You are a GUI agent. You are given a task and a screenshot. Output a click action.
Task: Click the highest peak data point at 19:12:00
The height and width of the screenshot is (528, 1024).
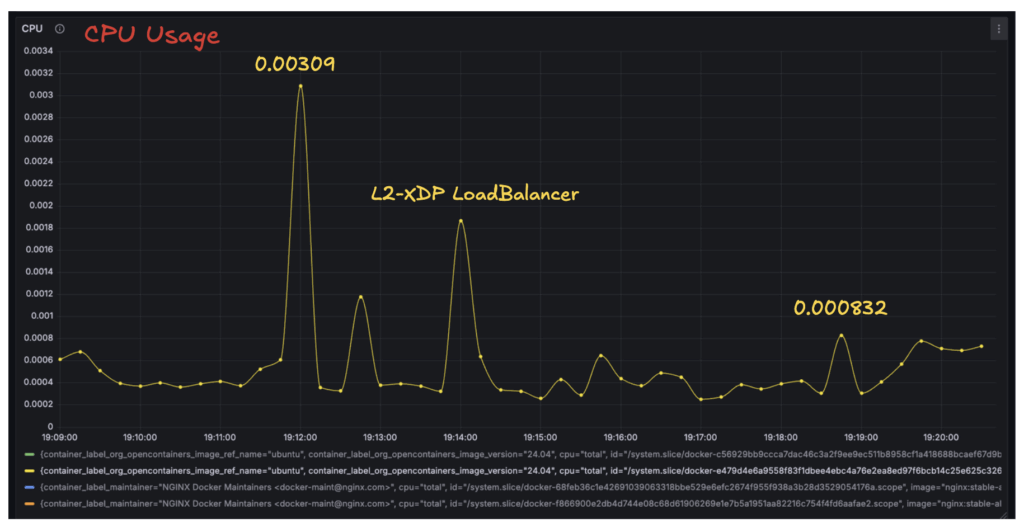pos(300,86)
